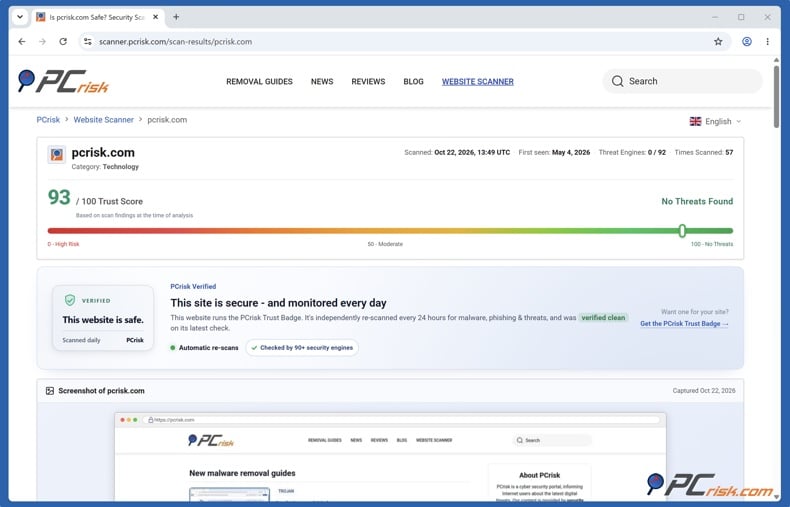
Task: Click the 'Automatic re-scans' indicator
Action: [205, 348]
